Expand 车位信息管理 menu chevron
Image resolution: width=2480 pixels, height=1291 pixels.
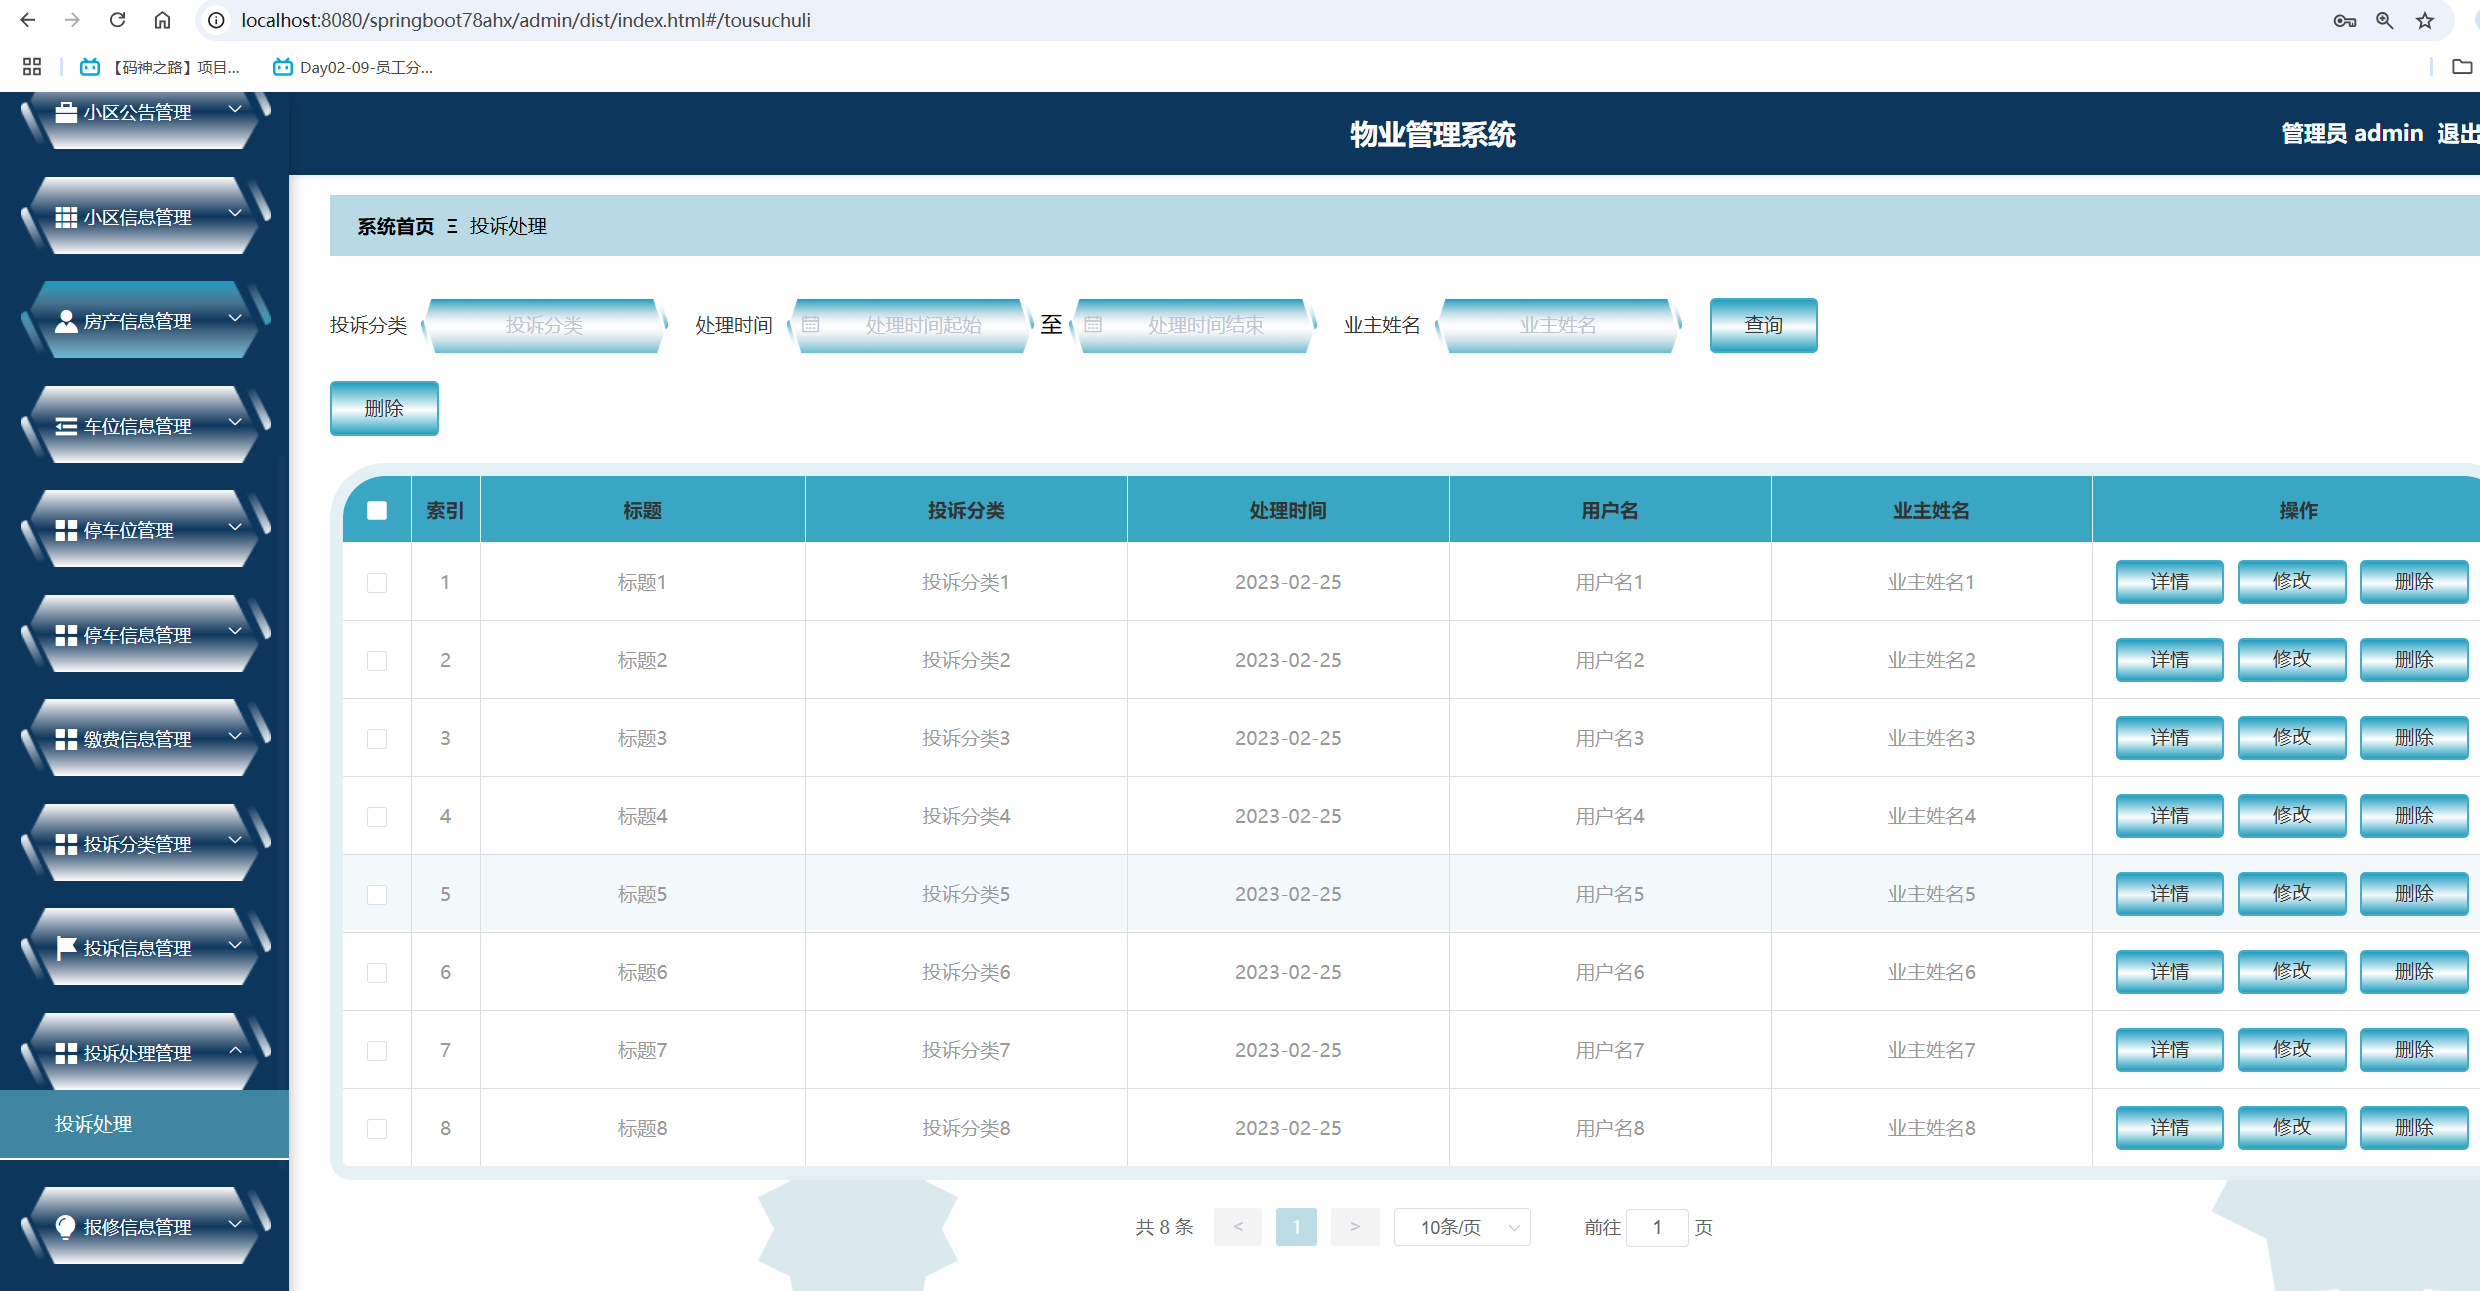point(236,422)
